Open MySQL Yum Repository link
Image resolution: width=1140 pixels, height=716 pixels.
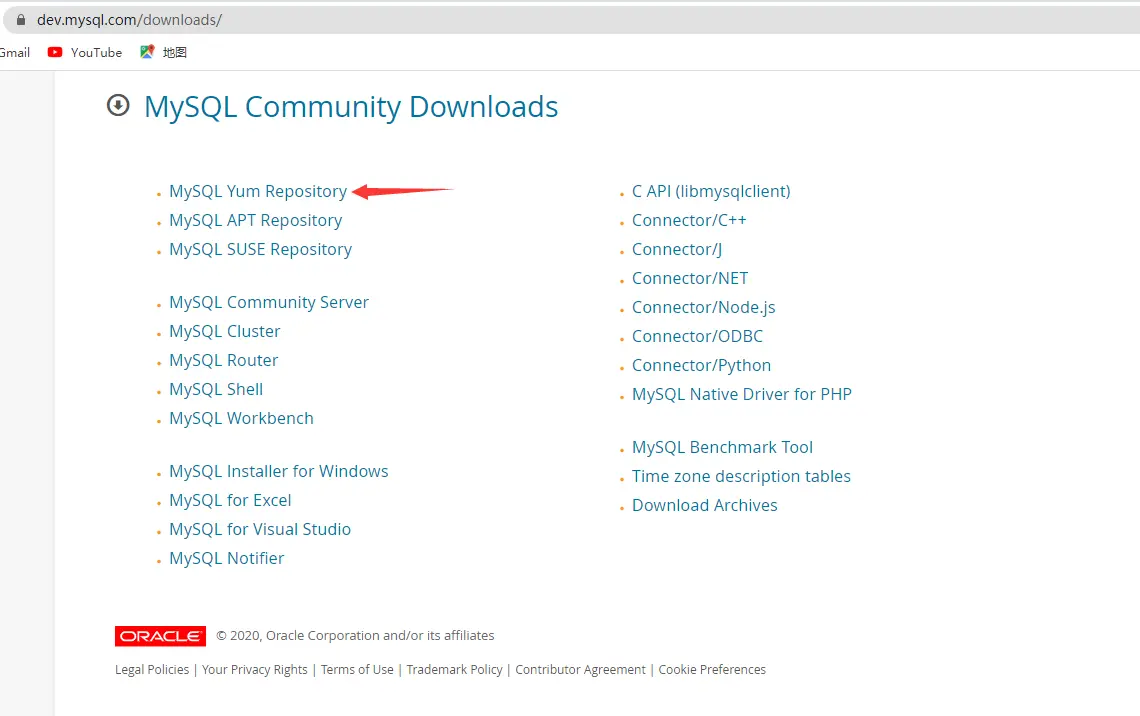pyautogui.click(x=258, y=191)
